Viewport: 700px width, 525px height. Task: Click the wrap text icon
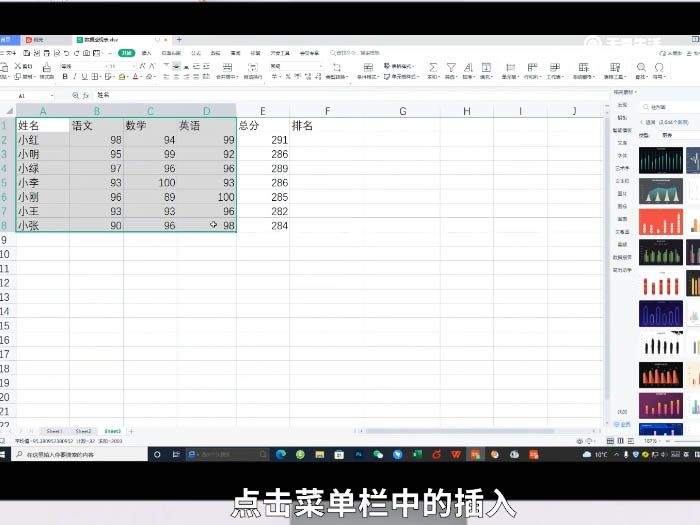pyautogui.click(x=253, y=67)
